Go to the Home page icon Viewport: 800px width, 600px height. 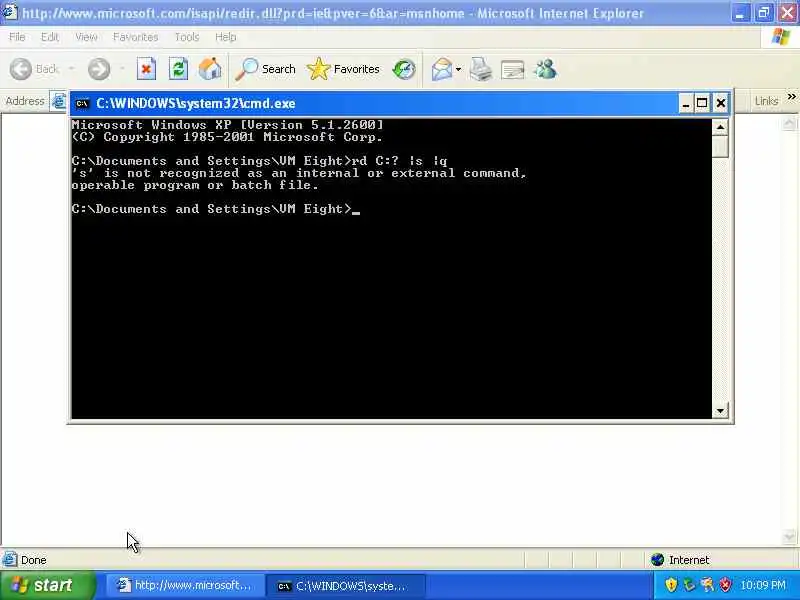coord(210,69)
